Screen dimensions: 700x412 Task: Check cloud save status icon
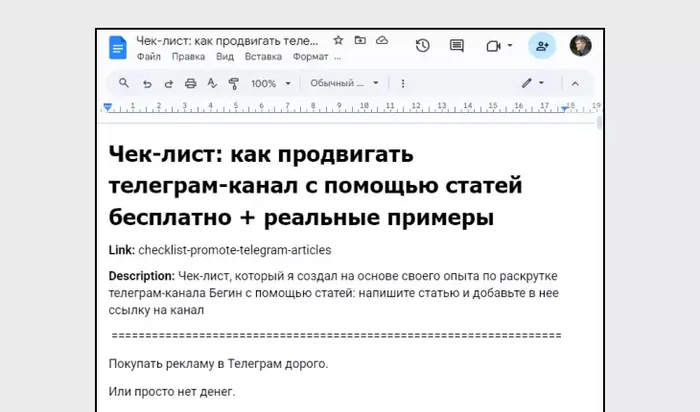click(382, 41)
